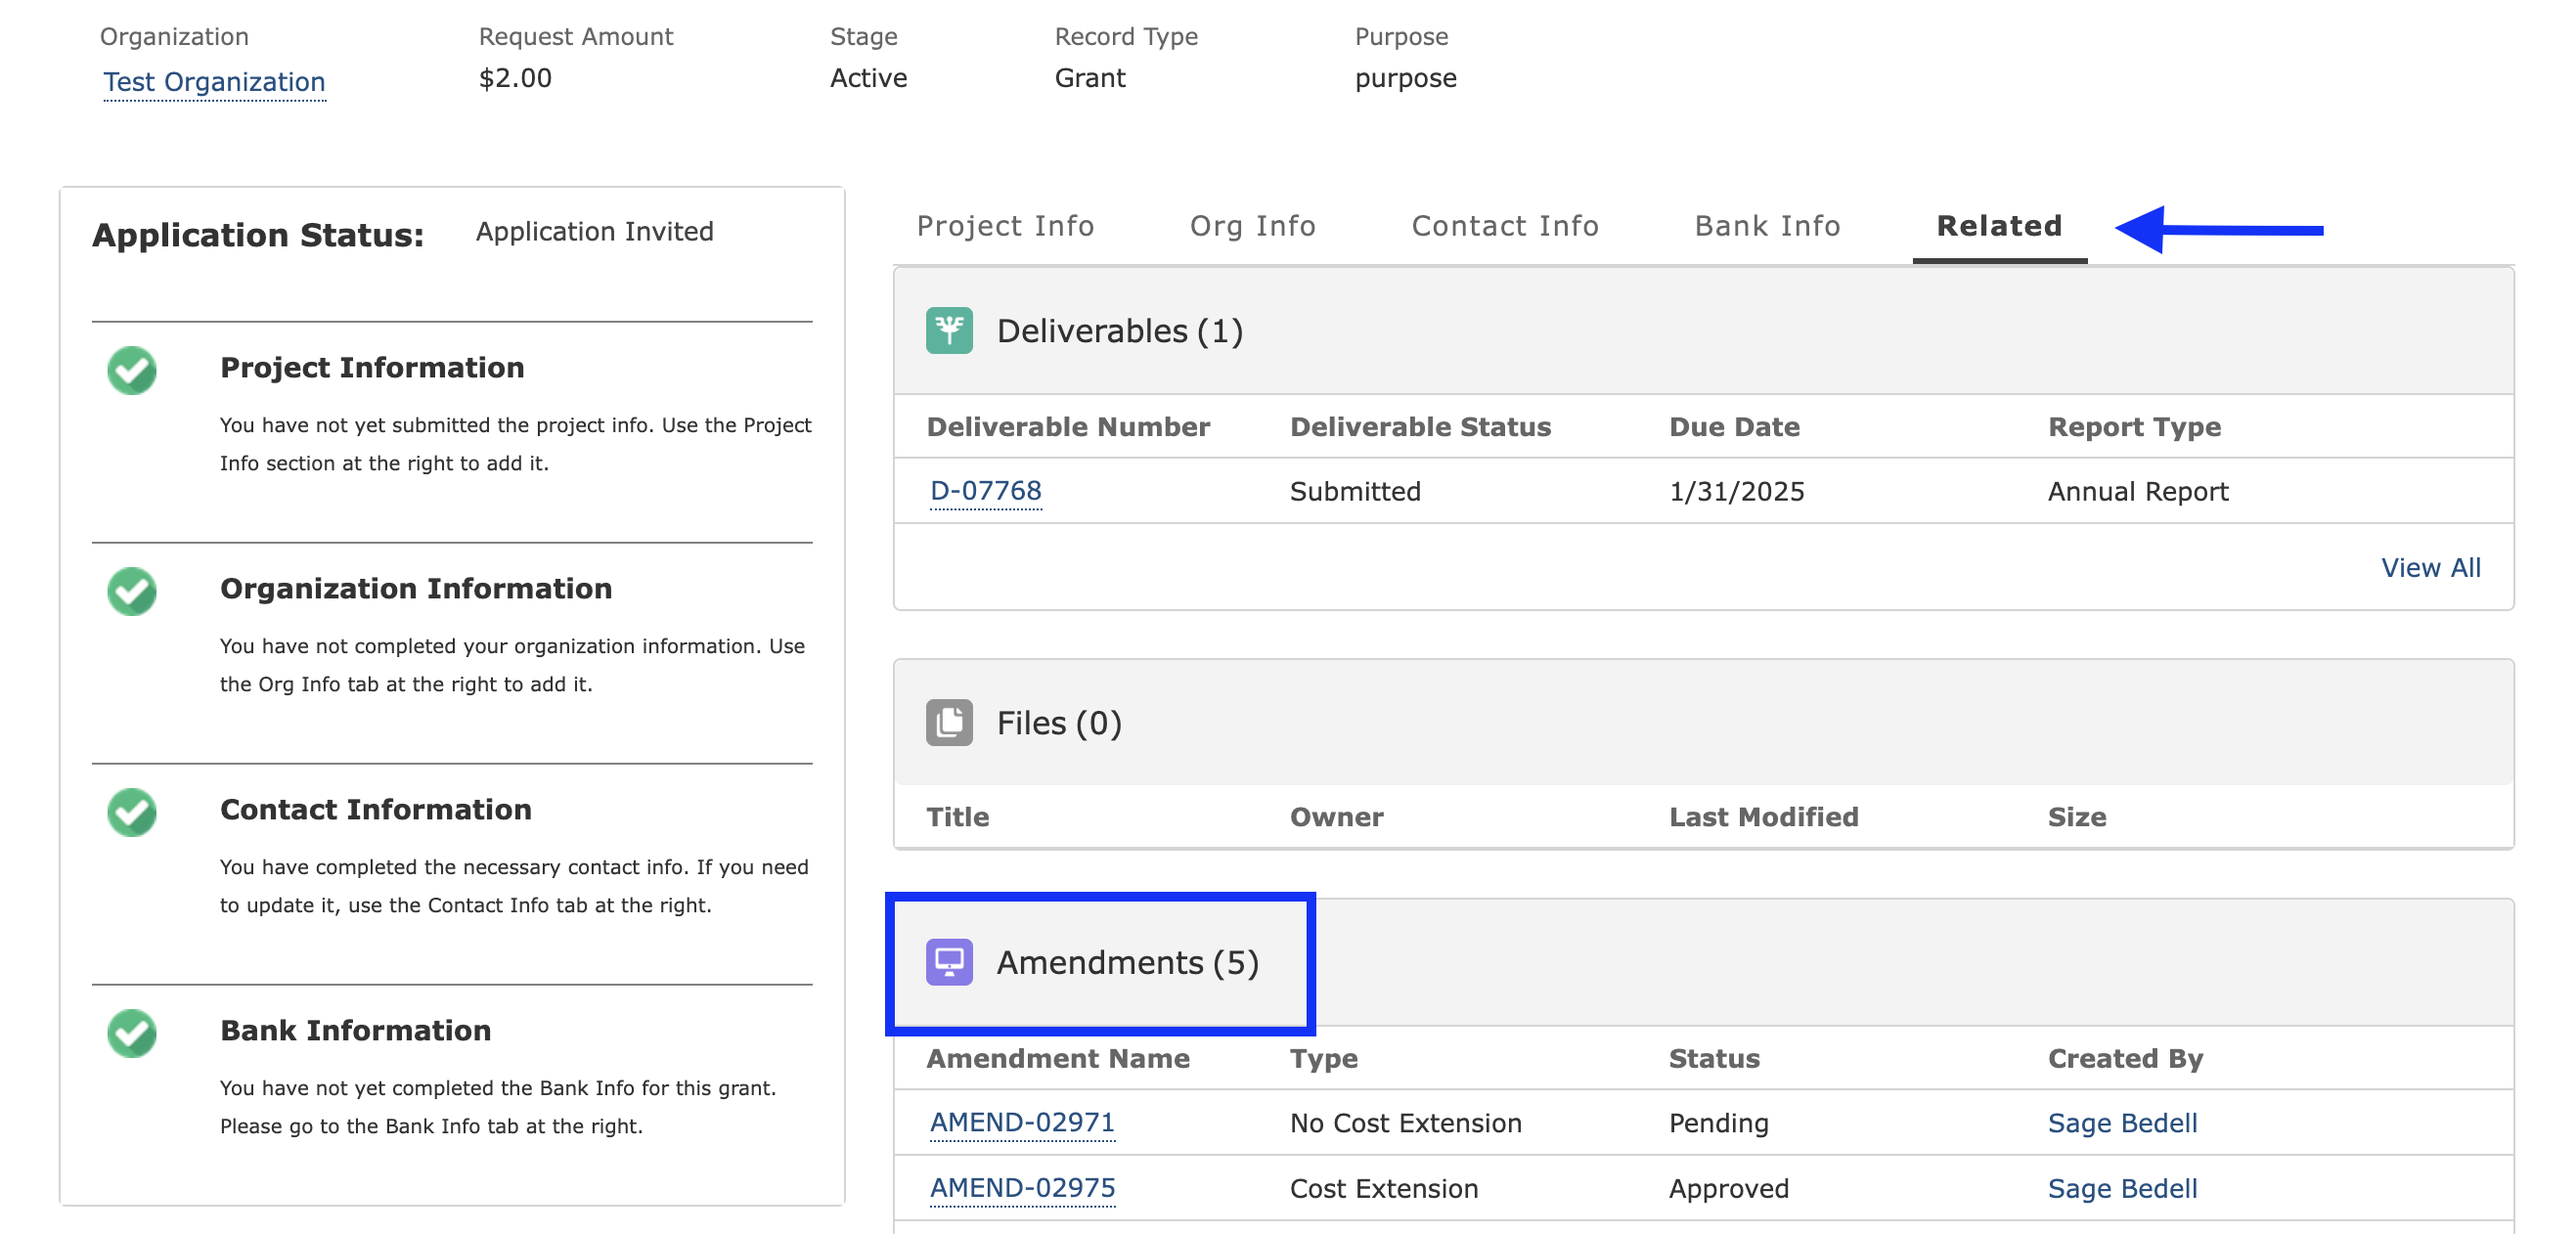Click the Grant record type value

[x=1089, y=78]
